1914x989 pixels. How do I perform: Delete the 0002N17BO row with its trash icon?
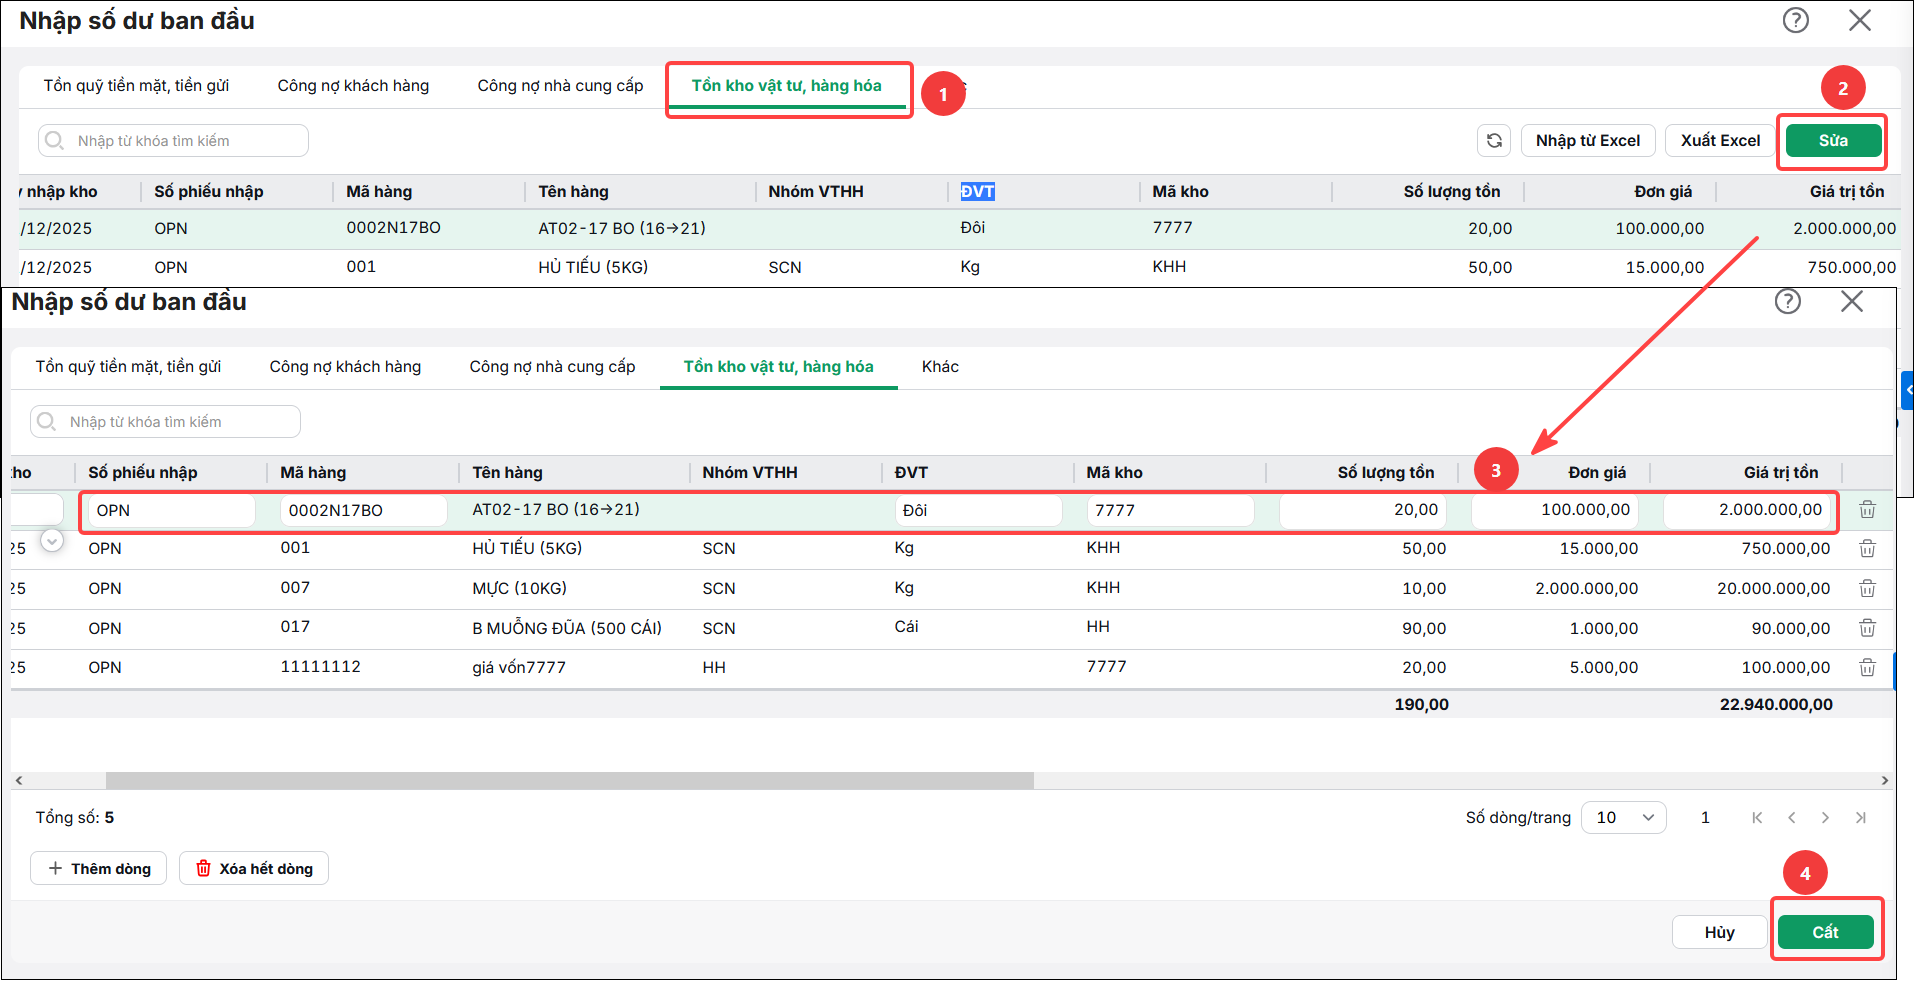tap(1867, 510)
